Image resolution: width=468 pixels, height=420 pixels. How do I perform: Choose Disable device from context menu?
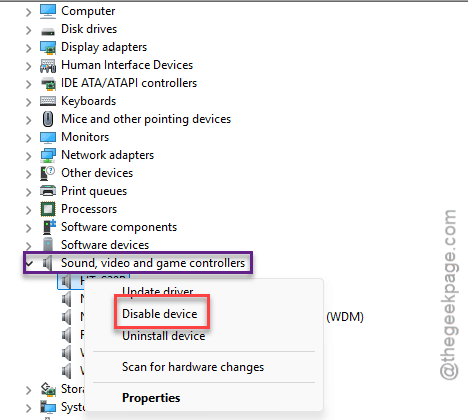(160, 314)
